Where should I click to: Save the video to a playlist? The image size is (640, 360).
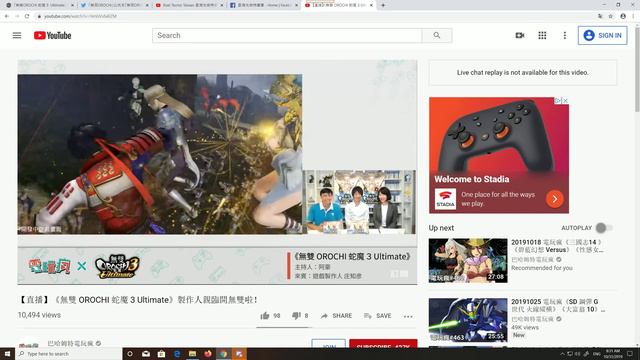click(x=378, y=316)
